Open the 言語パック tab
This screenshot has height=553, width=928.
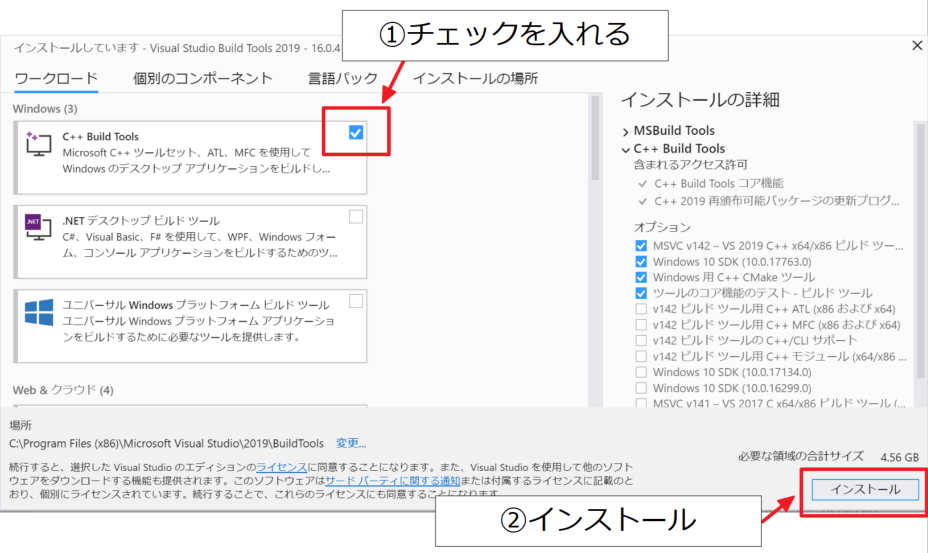(343, 78)
